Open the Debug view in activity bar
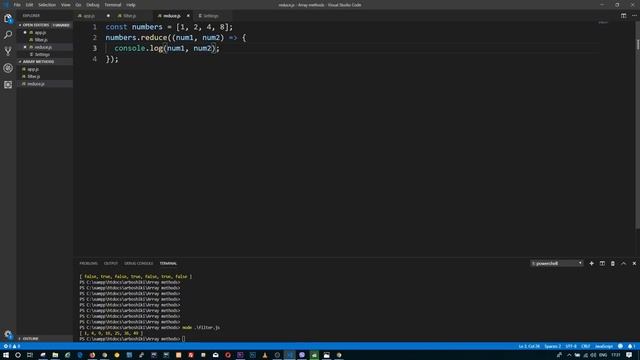 coord(8,68)
